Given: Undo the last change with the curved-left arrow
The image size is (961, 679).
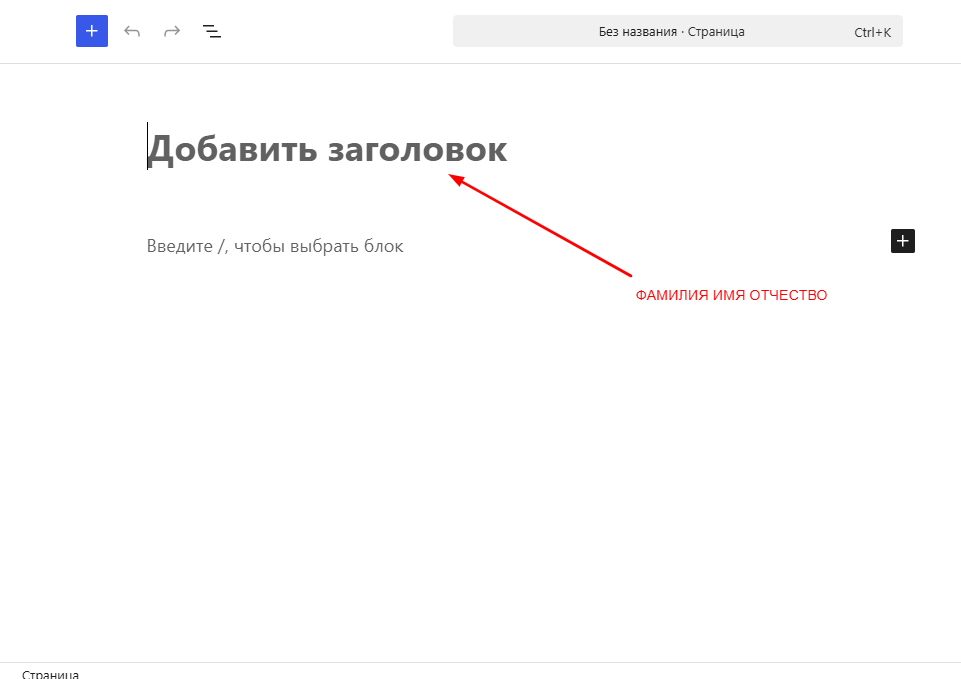Looking at the screenshot, I should pos(131,31).
